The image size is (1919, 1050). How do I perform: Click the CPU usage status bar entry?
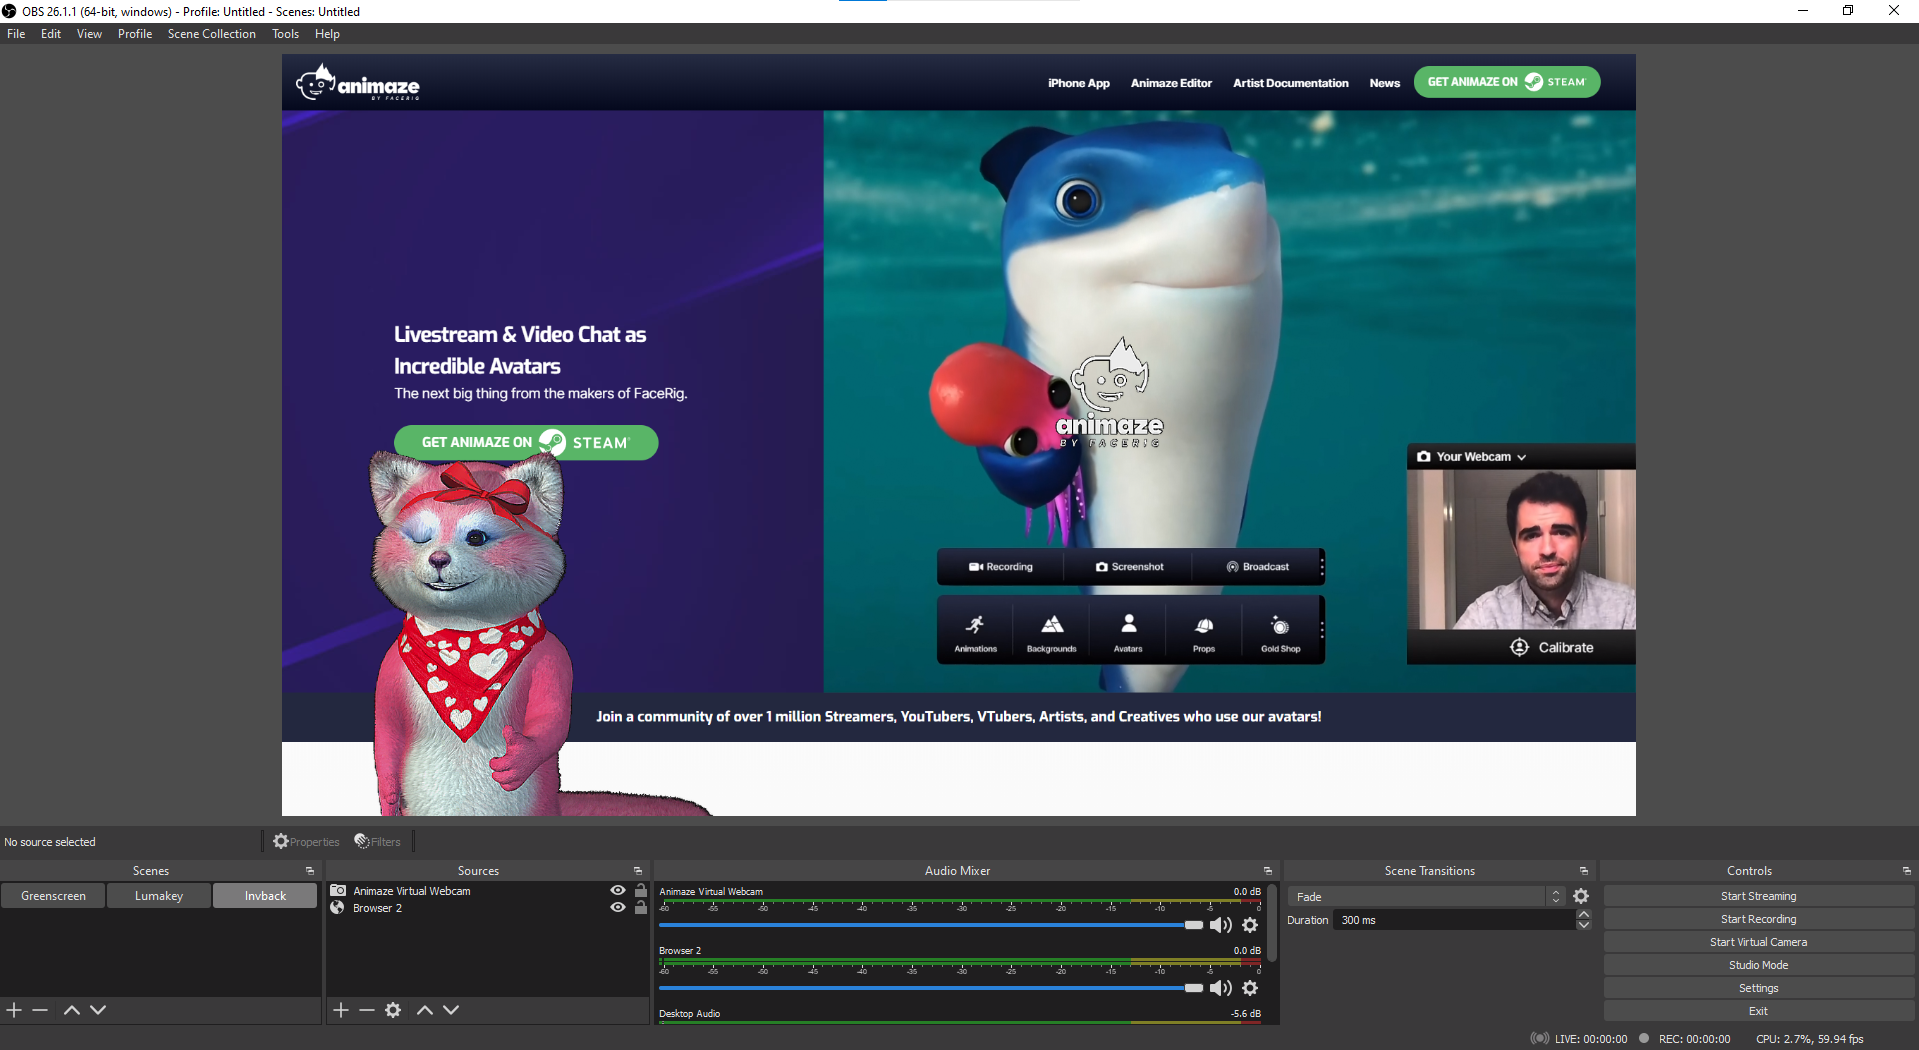(x=1809, y=1039)
